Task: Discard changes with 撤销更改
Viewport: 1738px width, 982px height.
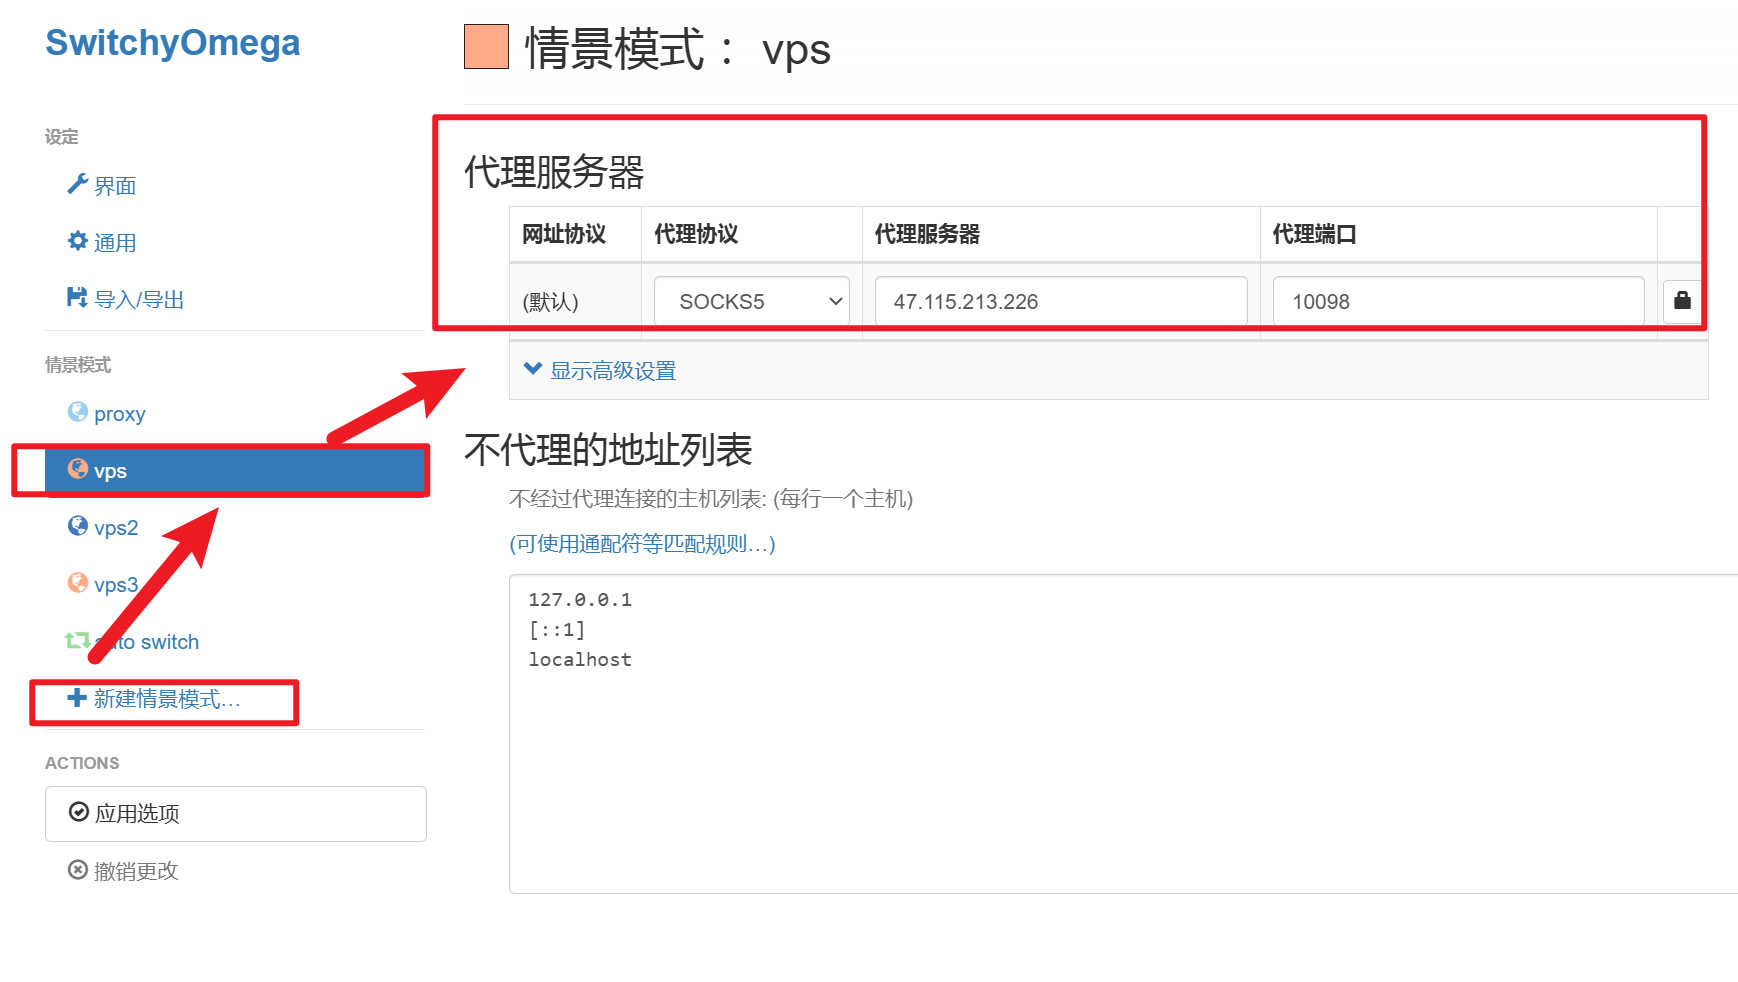Action: point(136,871)
